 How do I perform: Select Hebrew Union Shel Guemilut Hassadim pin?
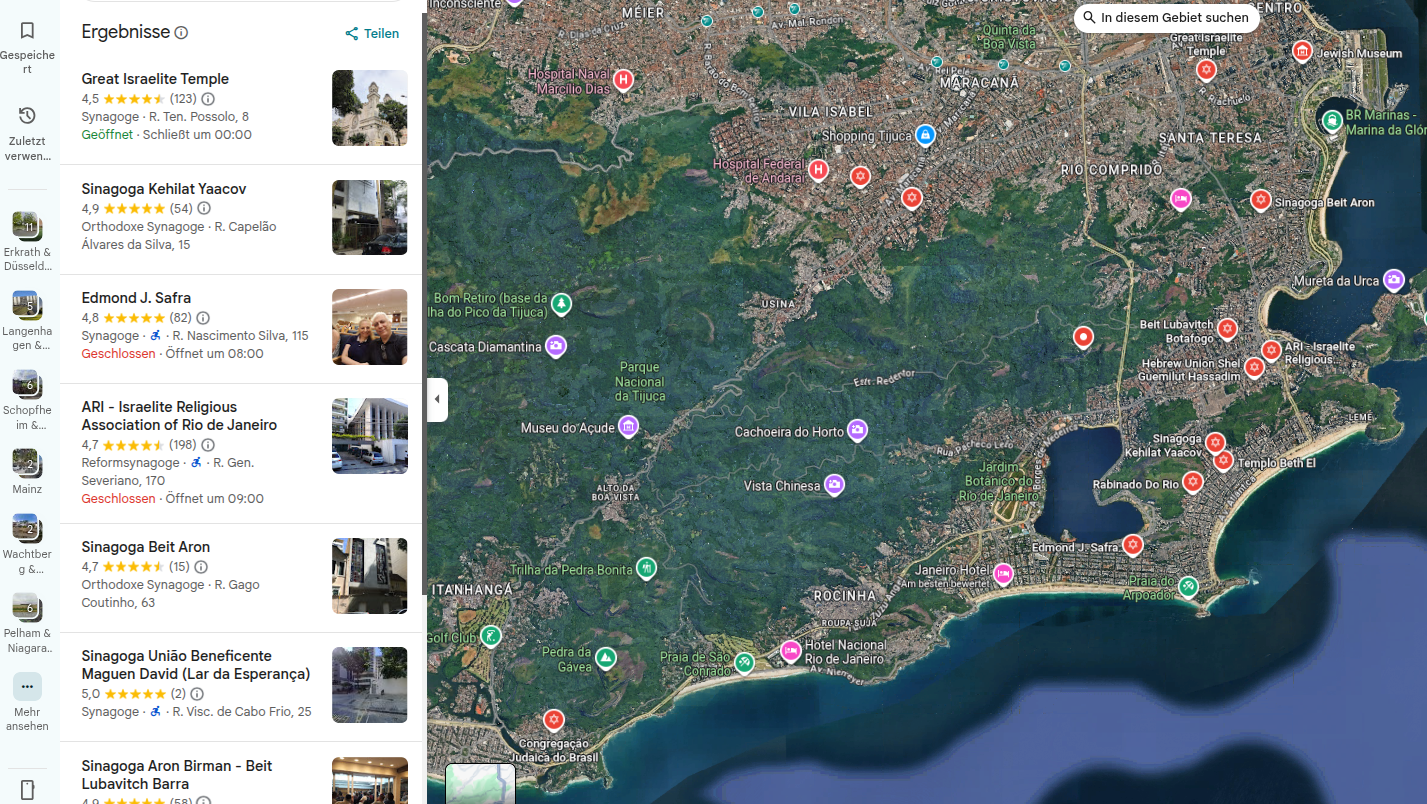(x=1254, y=367)
